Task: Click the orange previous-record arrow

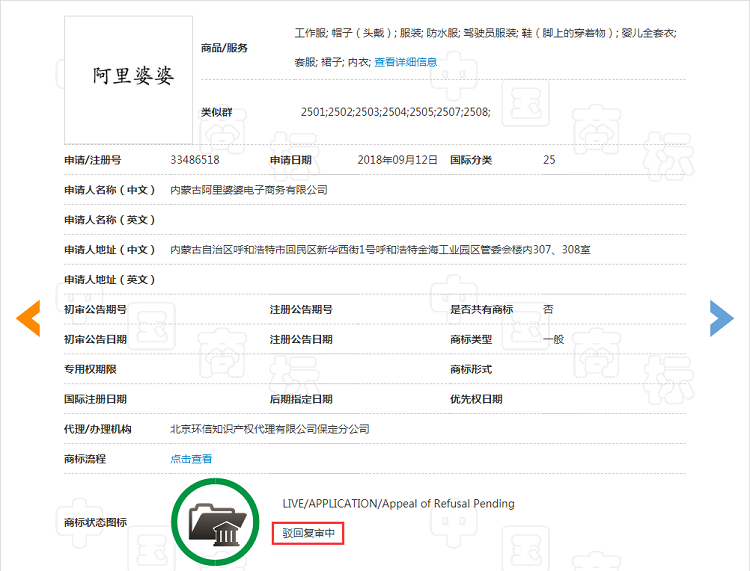Action: pos(28,317)
